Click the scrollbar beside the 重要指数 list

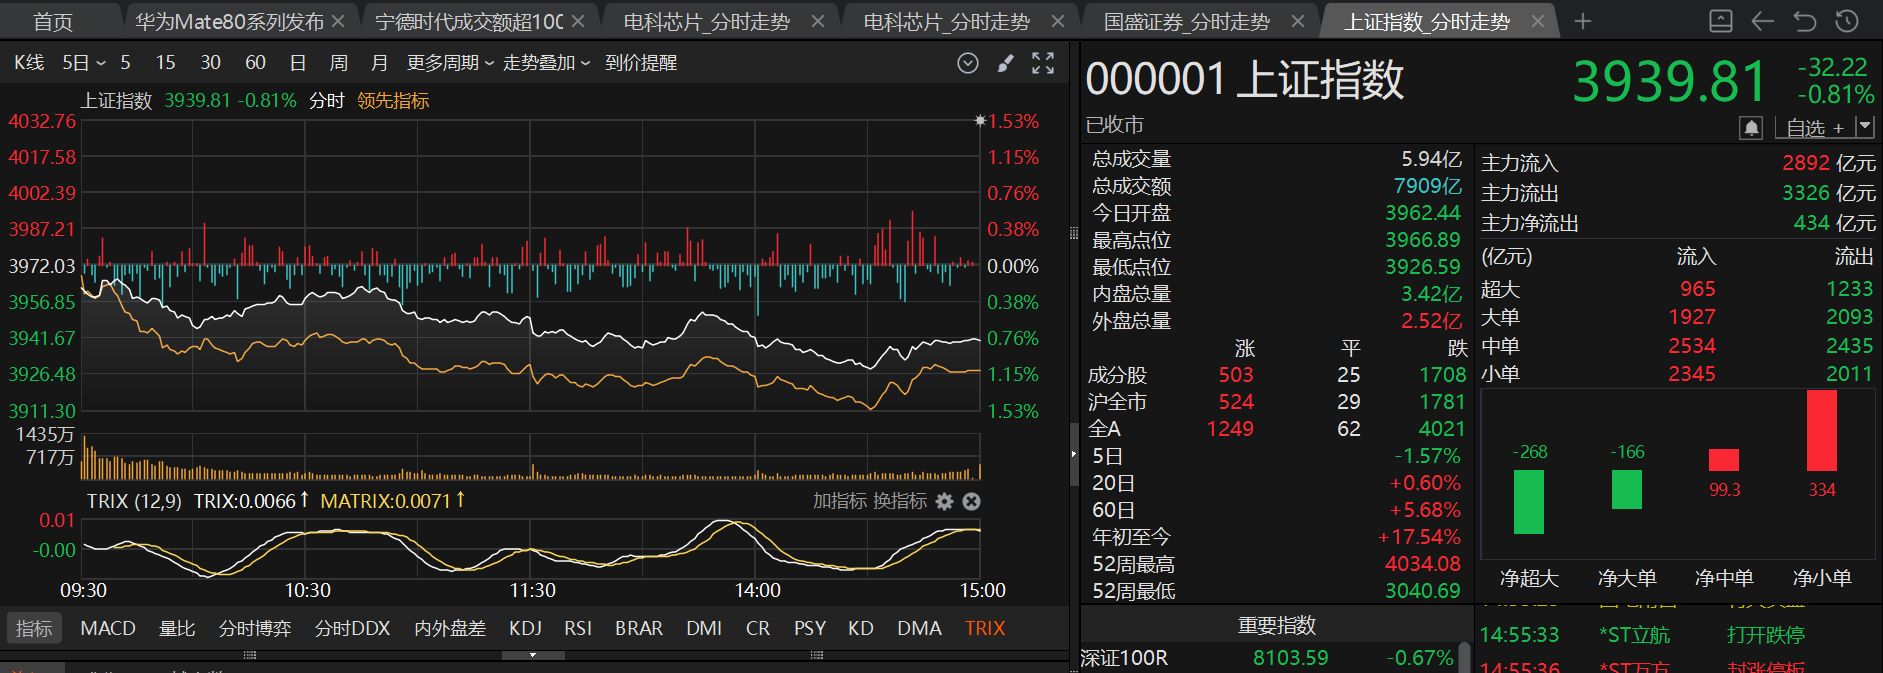[x=1465, y=657]
